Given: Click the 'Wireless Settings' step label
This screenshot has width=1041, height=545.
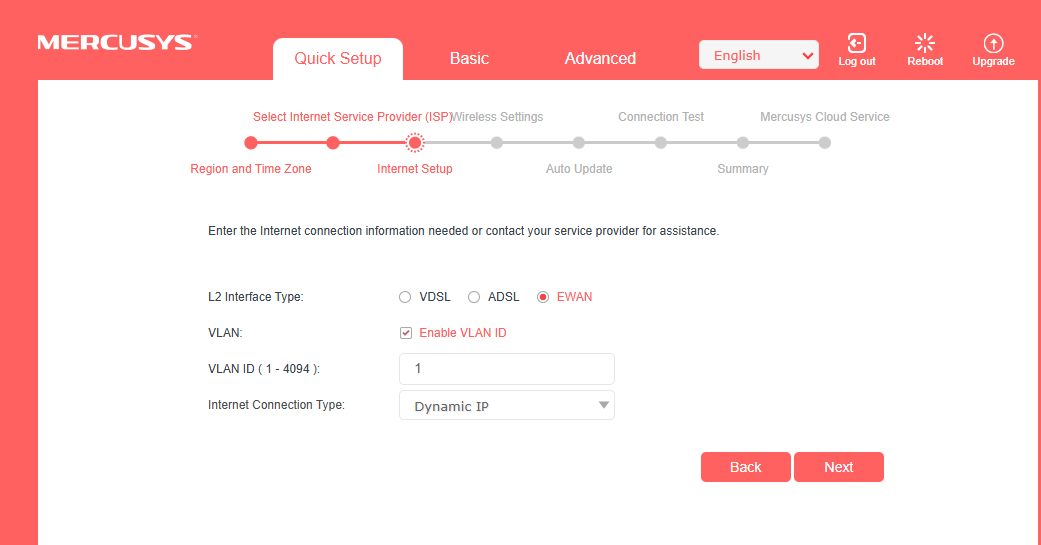Looking at the screenshot, I should click(498, 117).
